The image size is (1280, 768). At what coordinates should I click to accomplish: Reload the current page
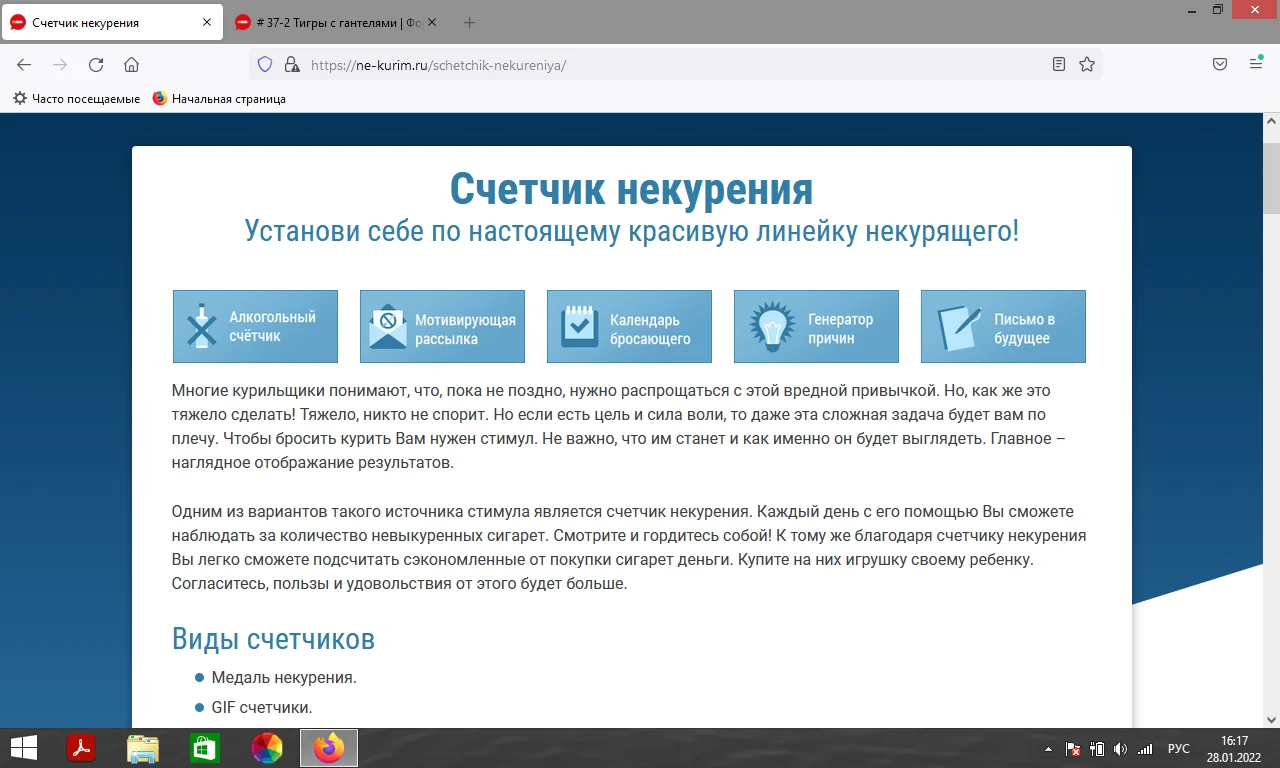pyautogui.click(x=96, y=64)
